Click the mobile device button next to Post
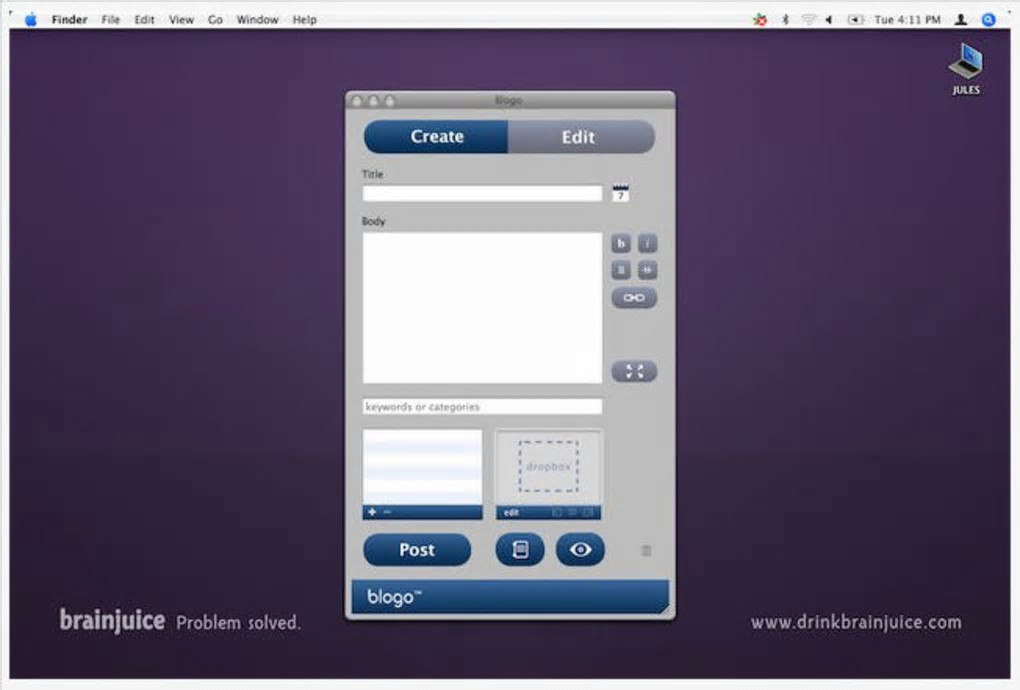1020x690 pixels. pos(520,550)
